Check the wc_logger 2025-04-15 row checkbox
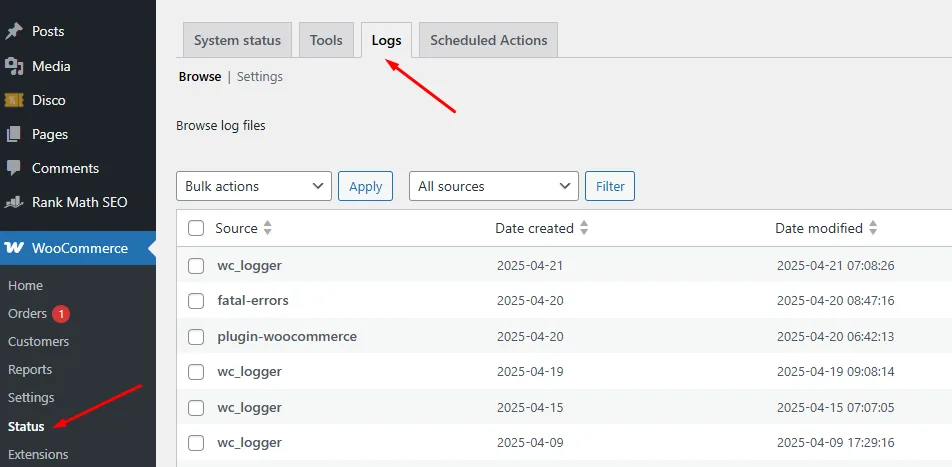 coord(196,408)
